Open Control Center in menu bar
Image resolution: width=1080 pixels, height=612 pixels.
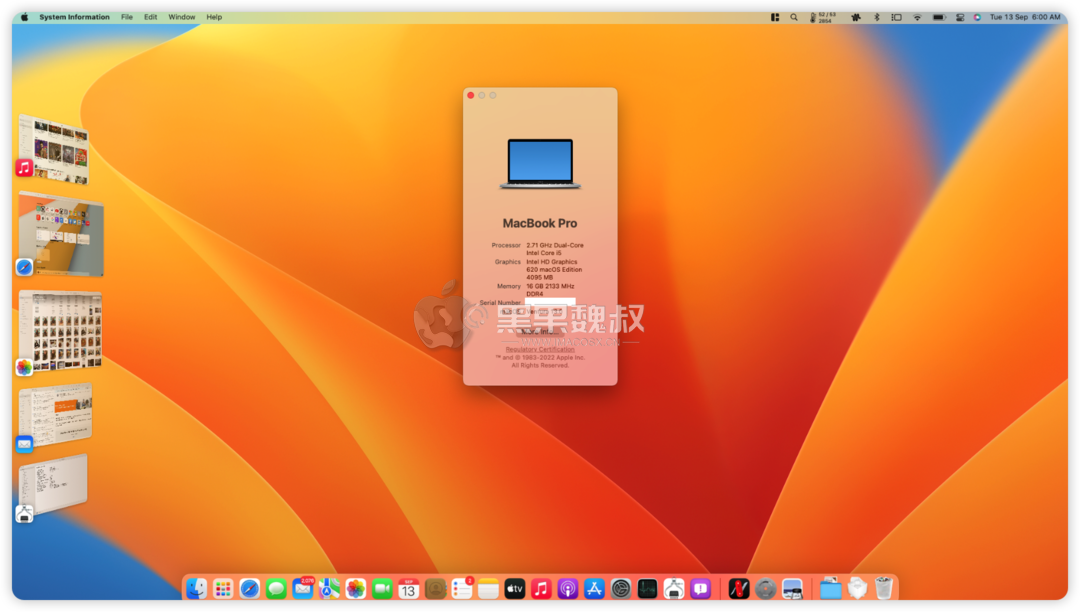[x=960, y=17]
